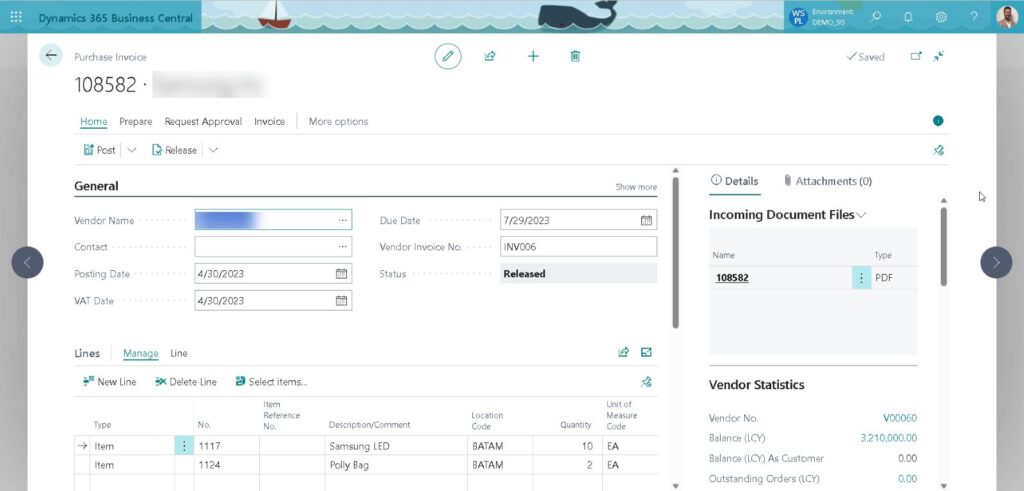Open the Request Approval menu
The width and height of the screenshot is (1024, 491).
coord(203,122)
